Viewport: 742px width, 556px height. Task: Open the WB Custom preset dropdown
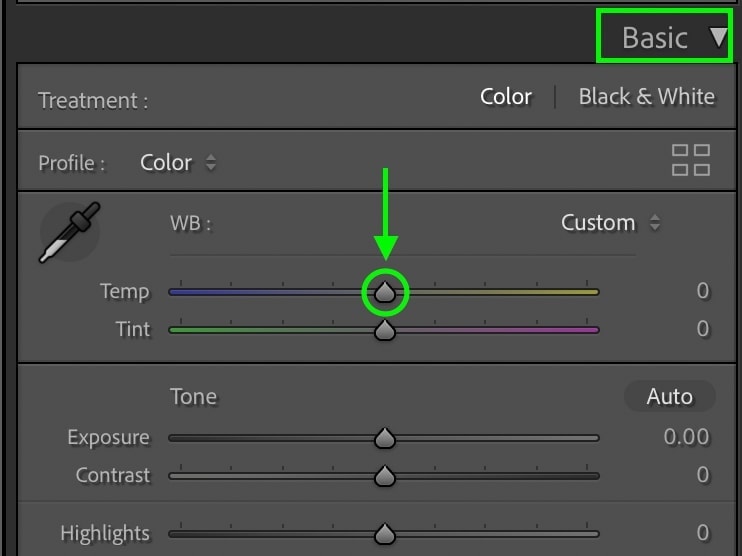pyautogui.click(x=610, y=223)
